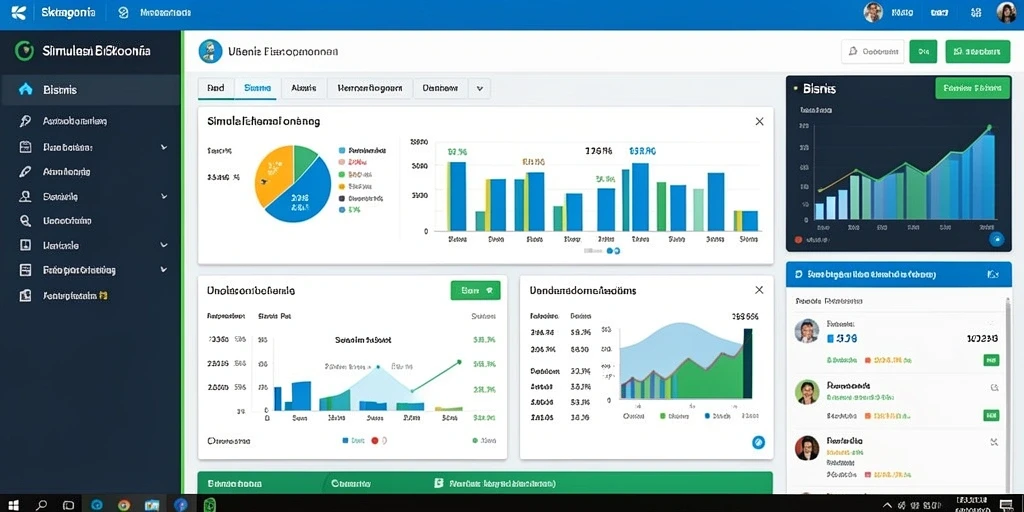
Task: Expand the person-icon sidebar item chevron
Action: [x=163, y=196]
